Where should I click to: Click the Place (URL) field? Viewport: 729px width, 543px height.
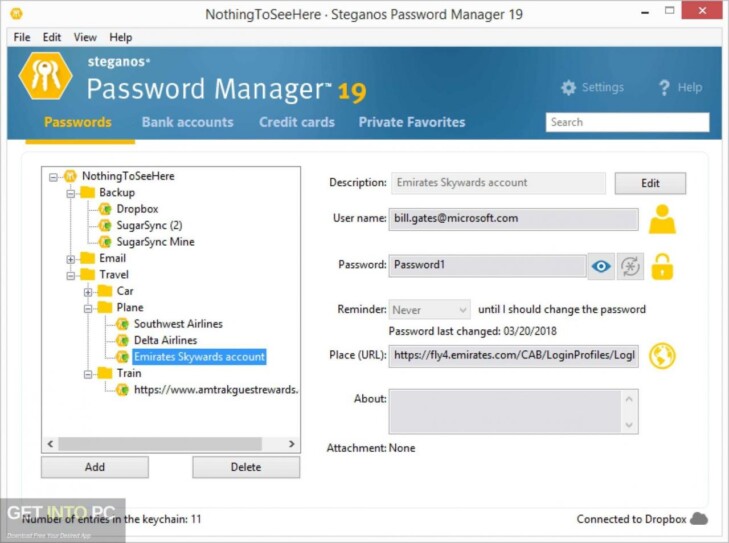coord(513,356)
